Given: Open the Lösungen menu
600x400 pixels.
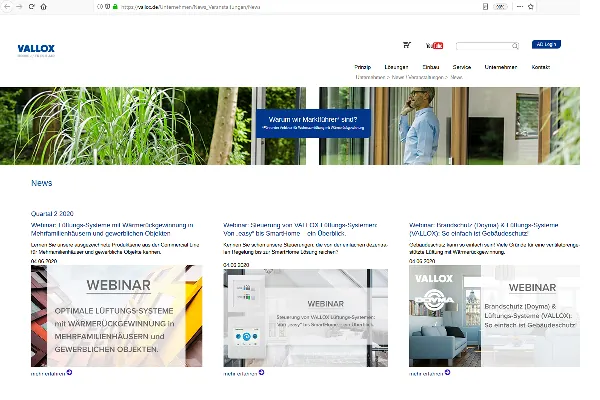Looking at the screenshot, I should (x=395, y=67).
